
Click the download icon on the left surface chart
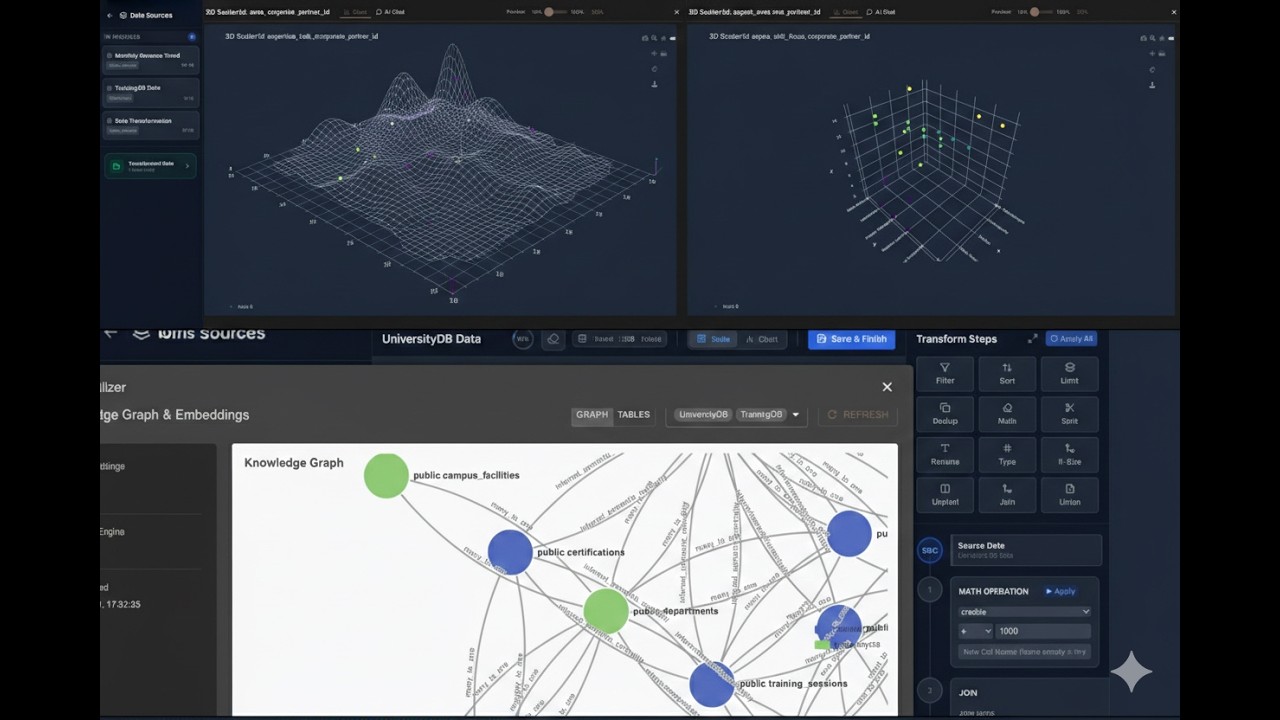pos(655,84)
